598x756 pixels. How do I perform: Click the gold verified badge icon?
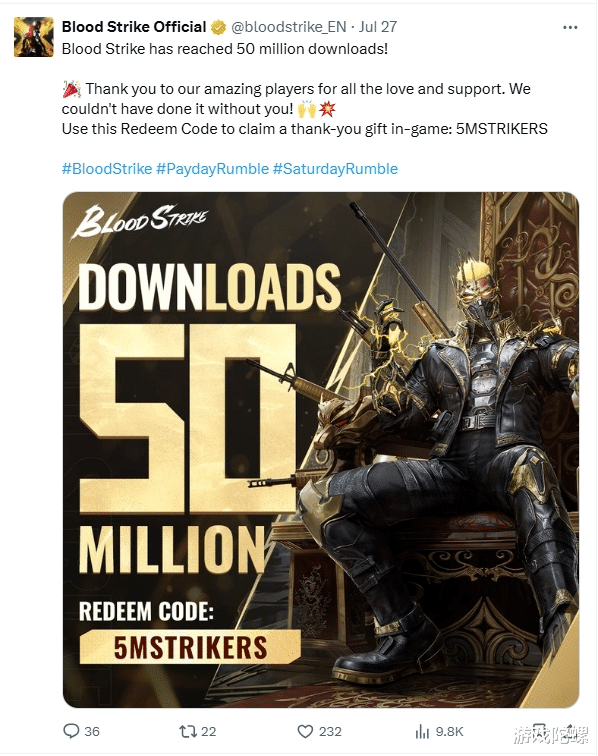coord(218,27)
